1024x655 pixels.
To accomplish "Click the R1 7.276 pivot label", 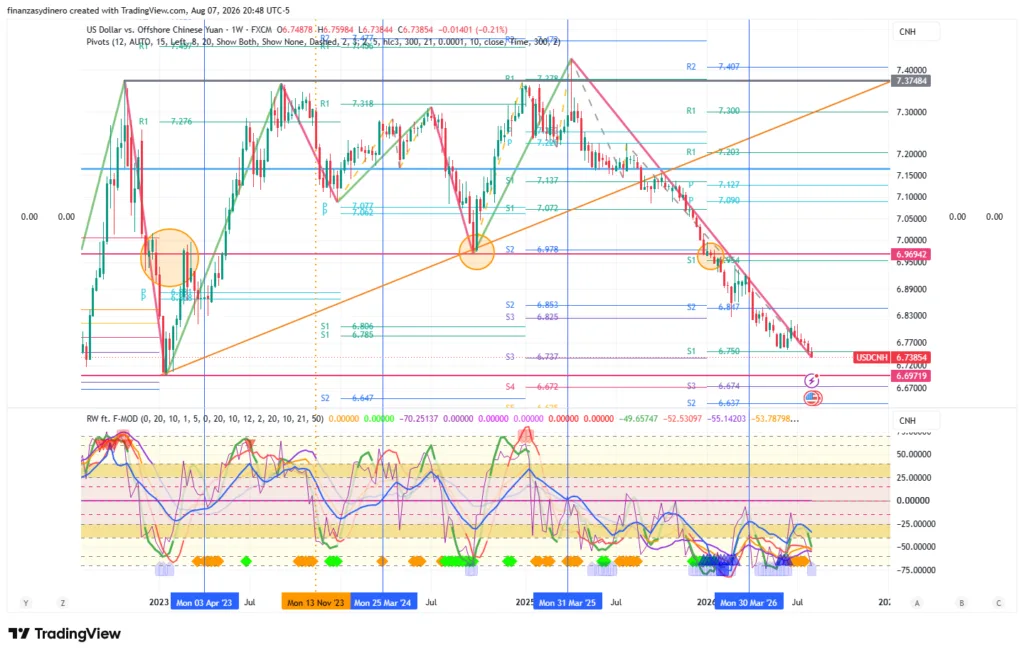I will tap(165, 121).
